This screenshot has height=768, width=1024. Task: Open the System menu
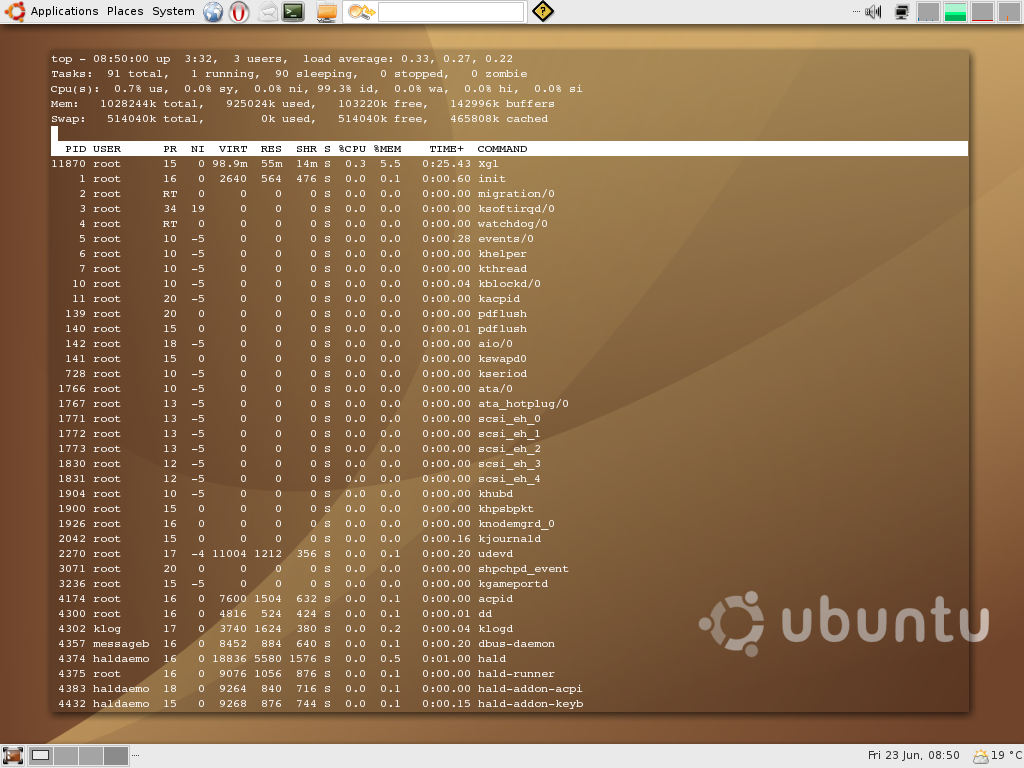[172, 11]
